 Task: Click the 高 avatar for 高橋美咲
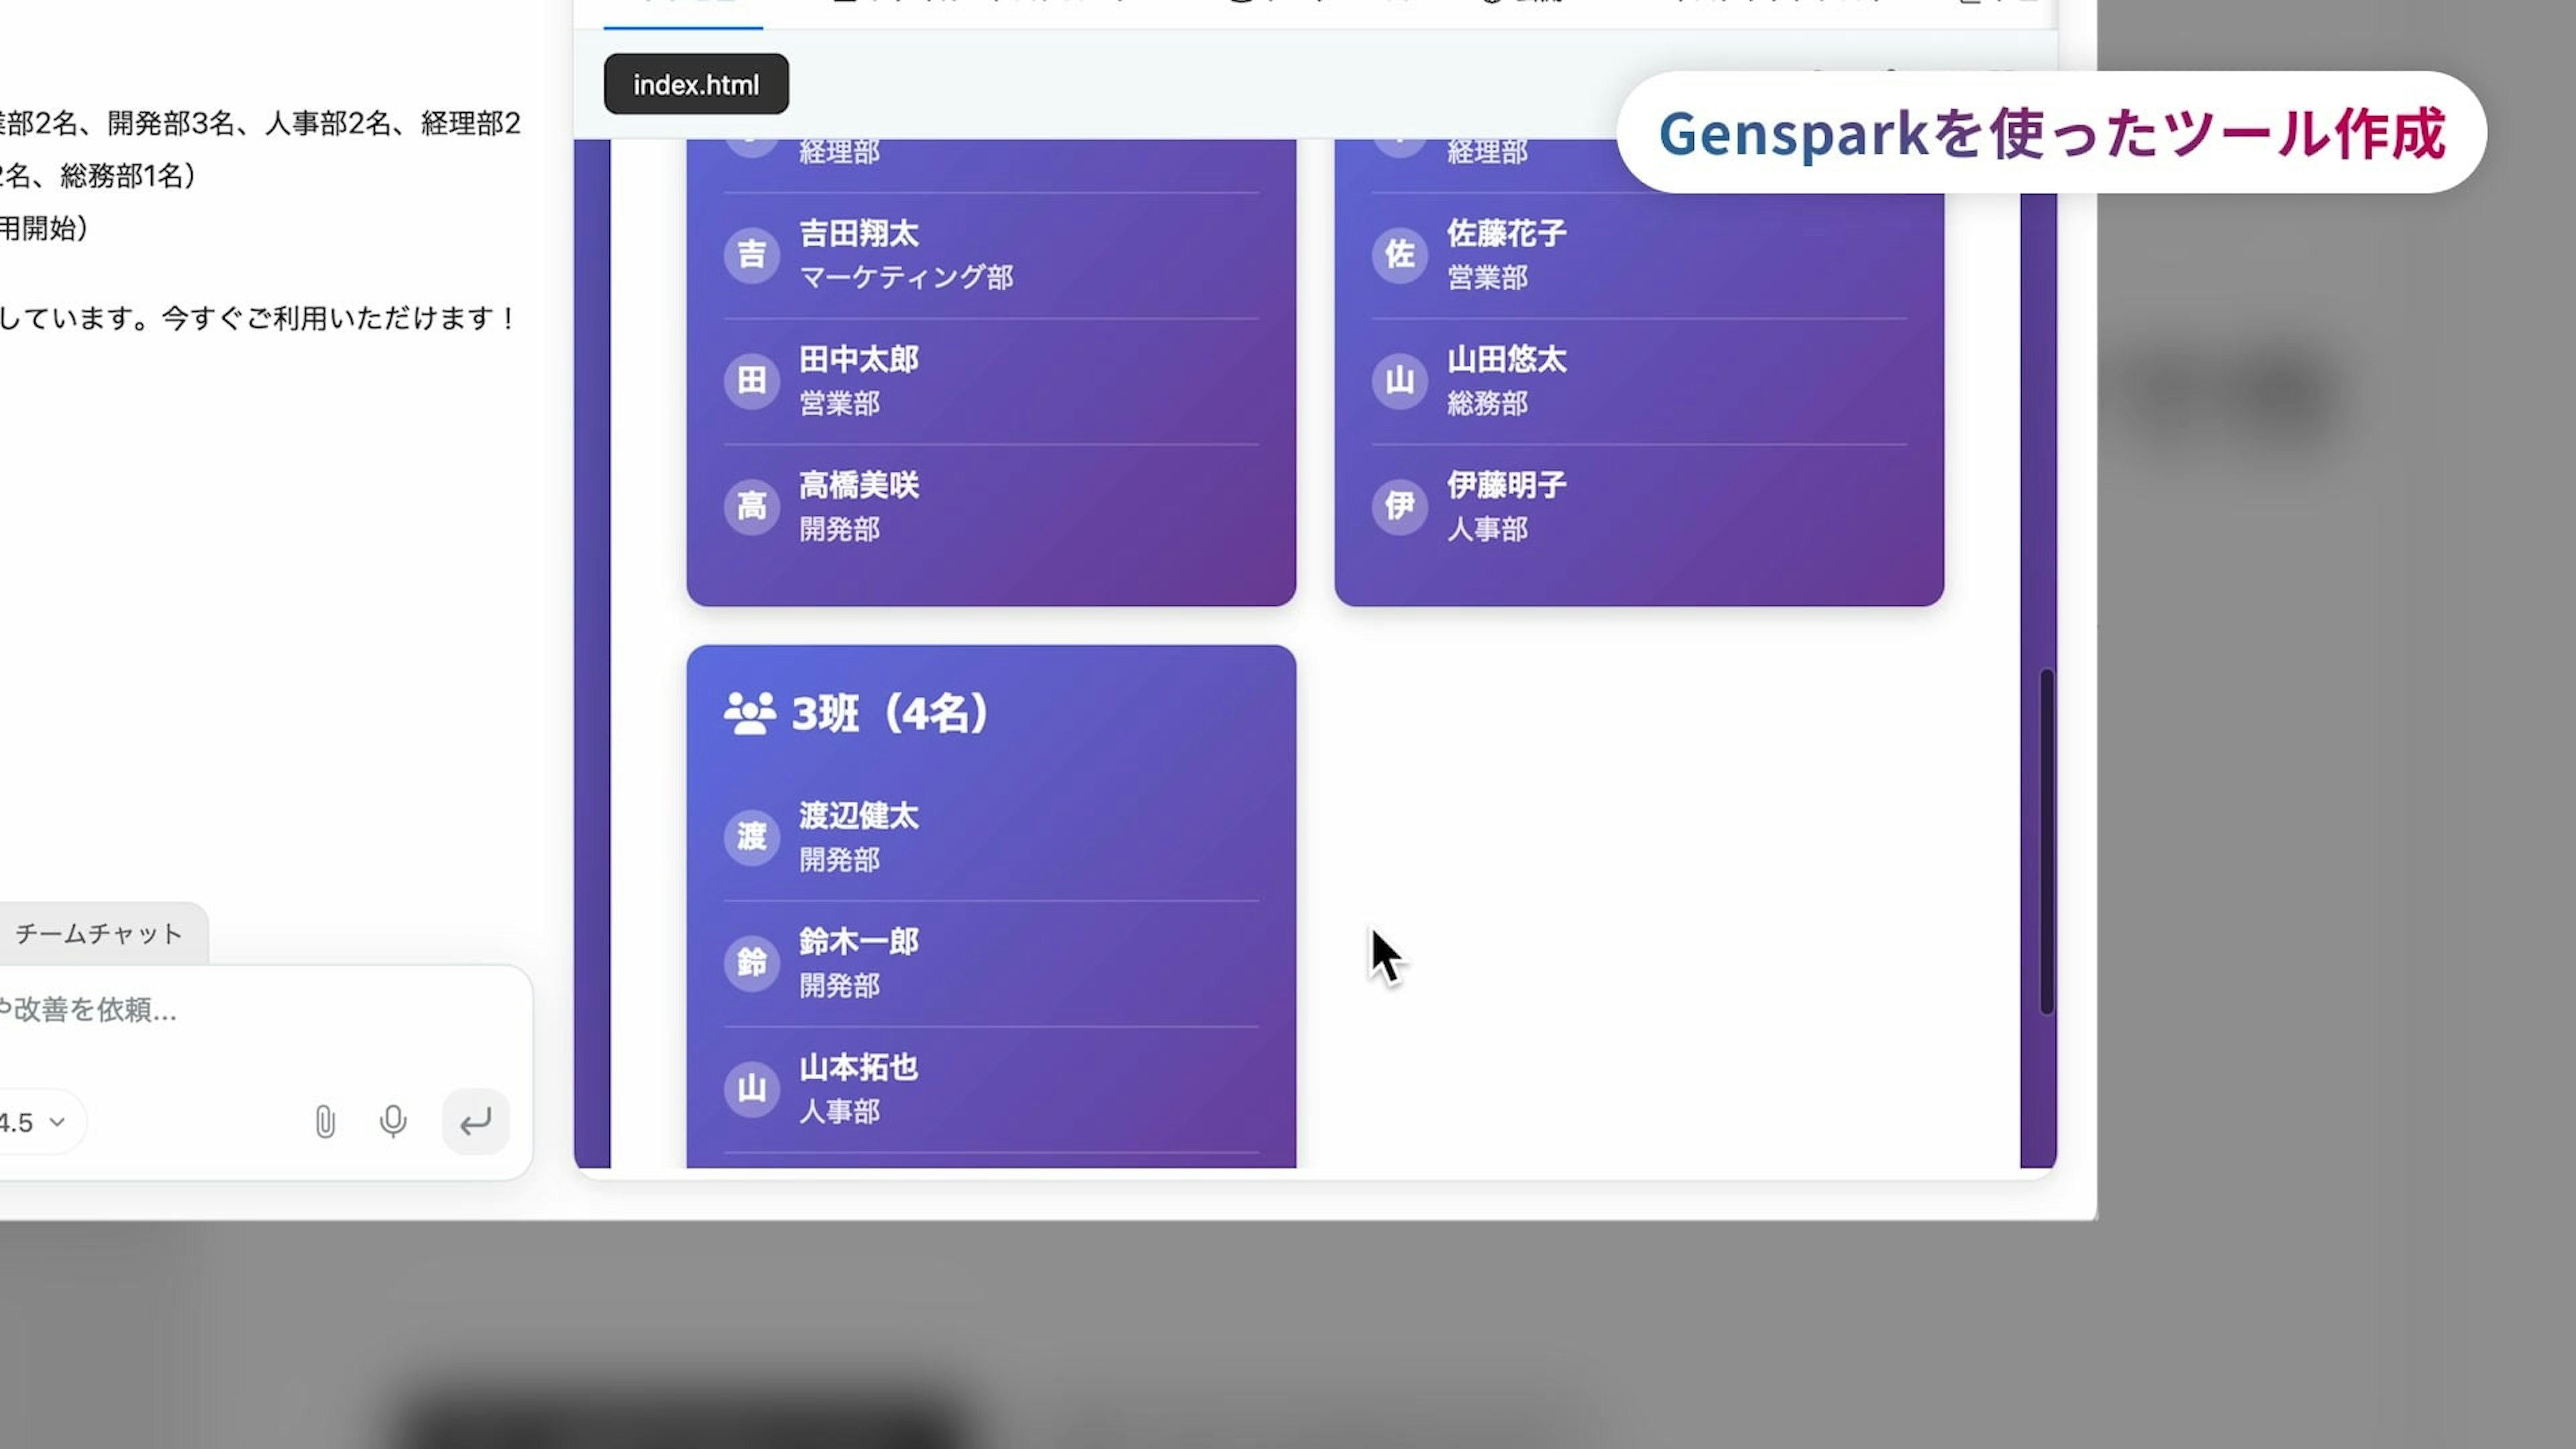[x=751, y=506]
